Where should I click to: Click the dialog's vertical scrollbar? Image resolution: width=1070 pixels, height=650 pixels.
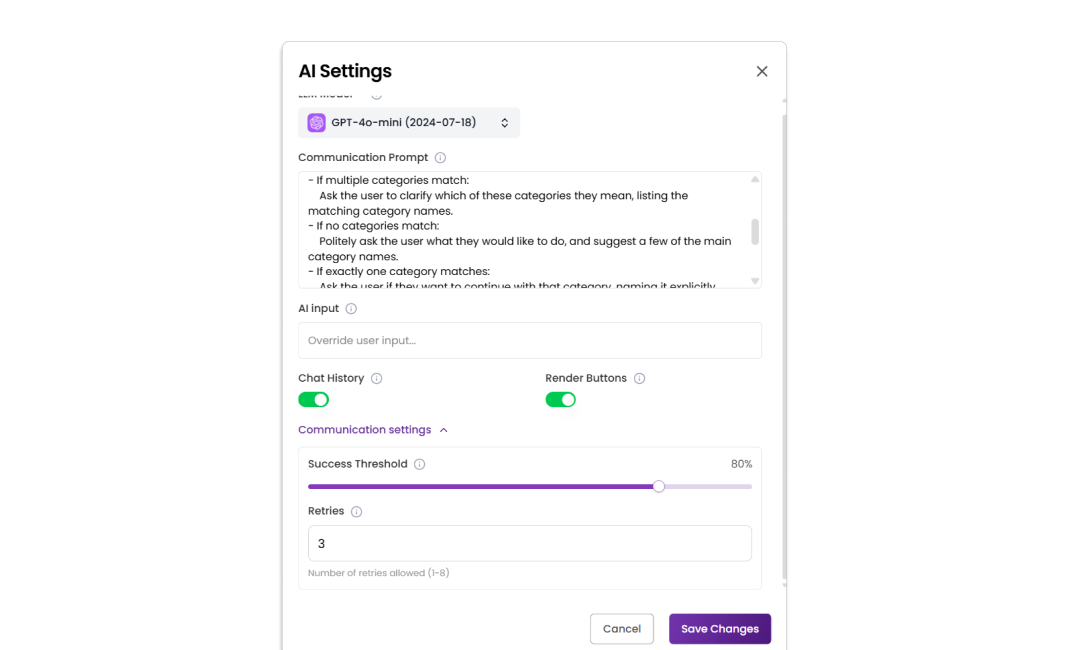(784, 346)
